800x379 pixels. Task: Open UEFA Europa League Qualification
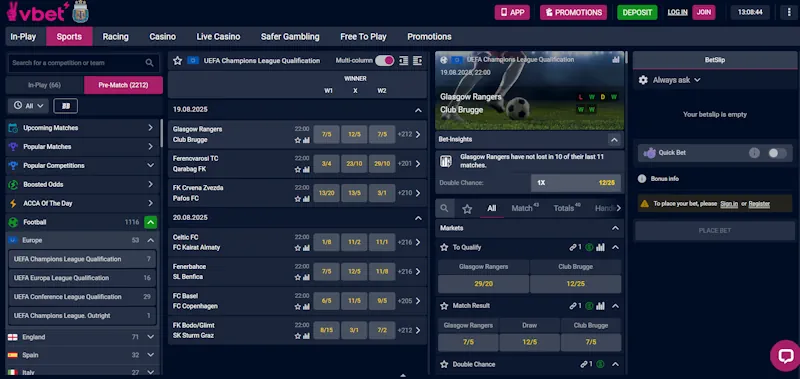pyautogui.click(x=82, y=278)
